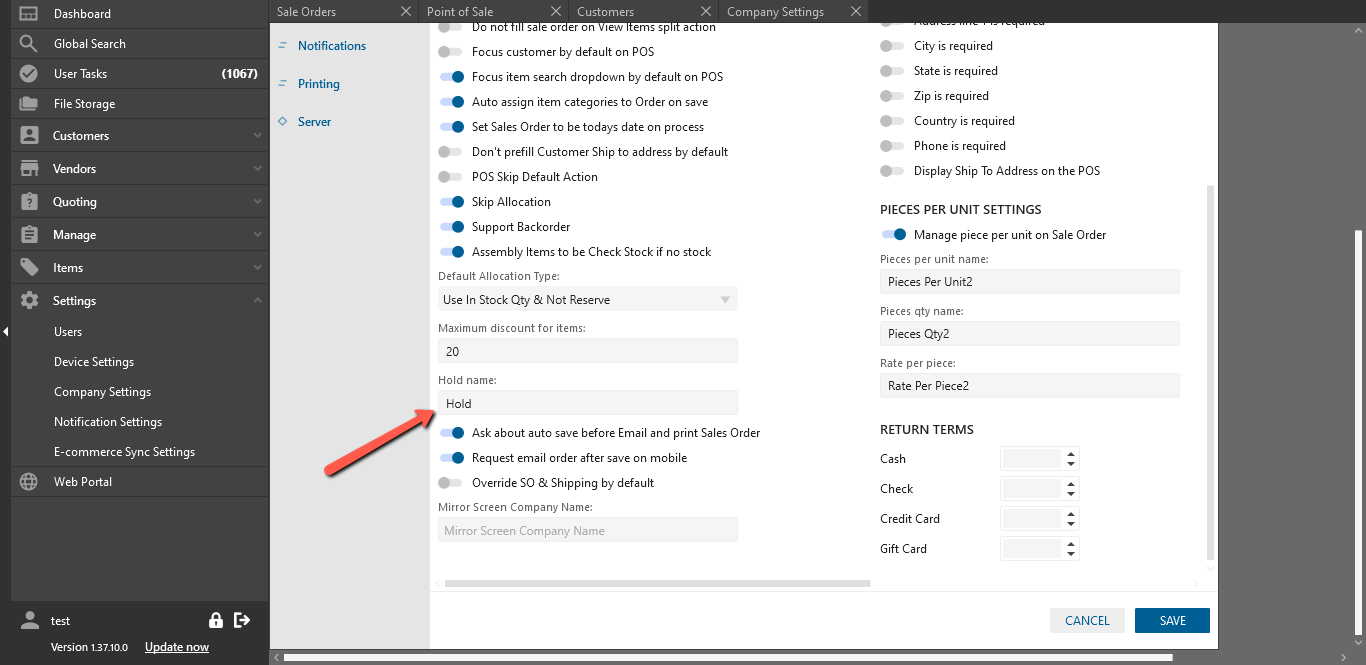Toggle Don't prefill Customer Ship to address

(x=451, y=152)
